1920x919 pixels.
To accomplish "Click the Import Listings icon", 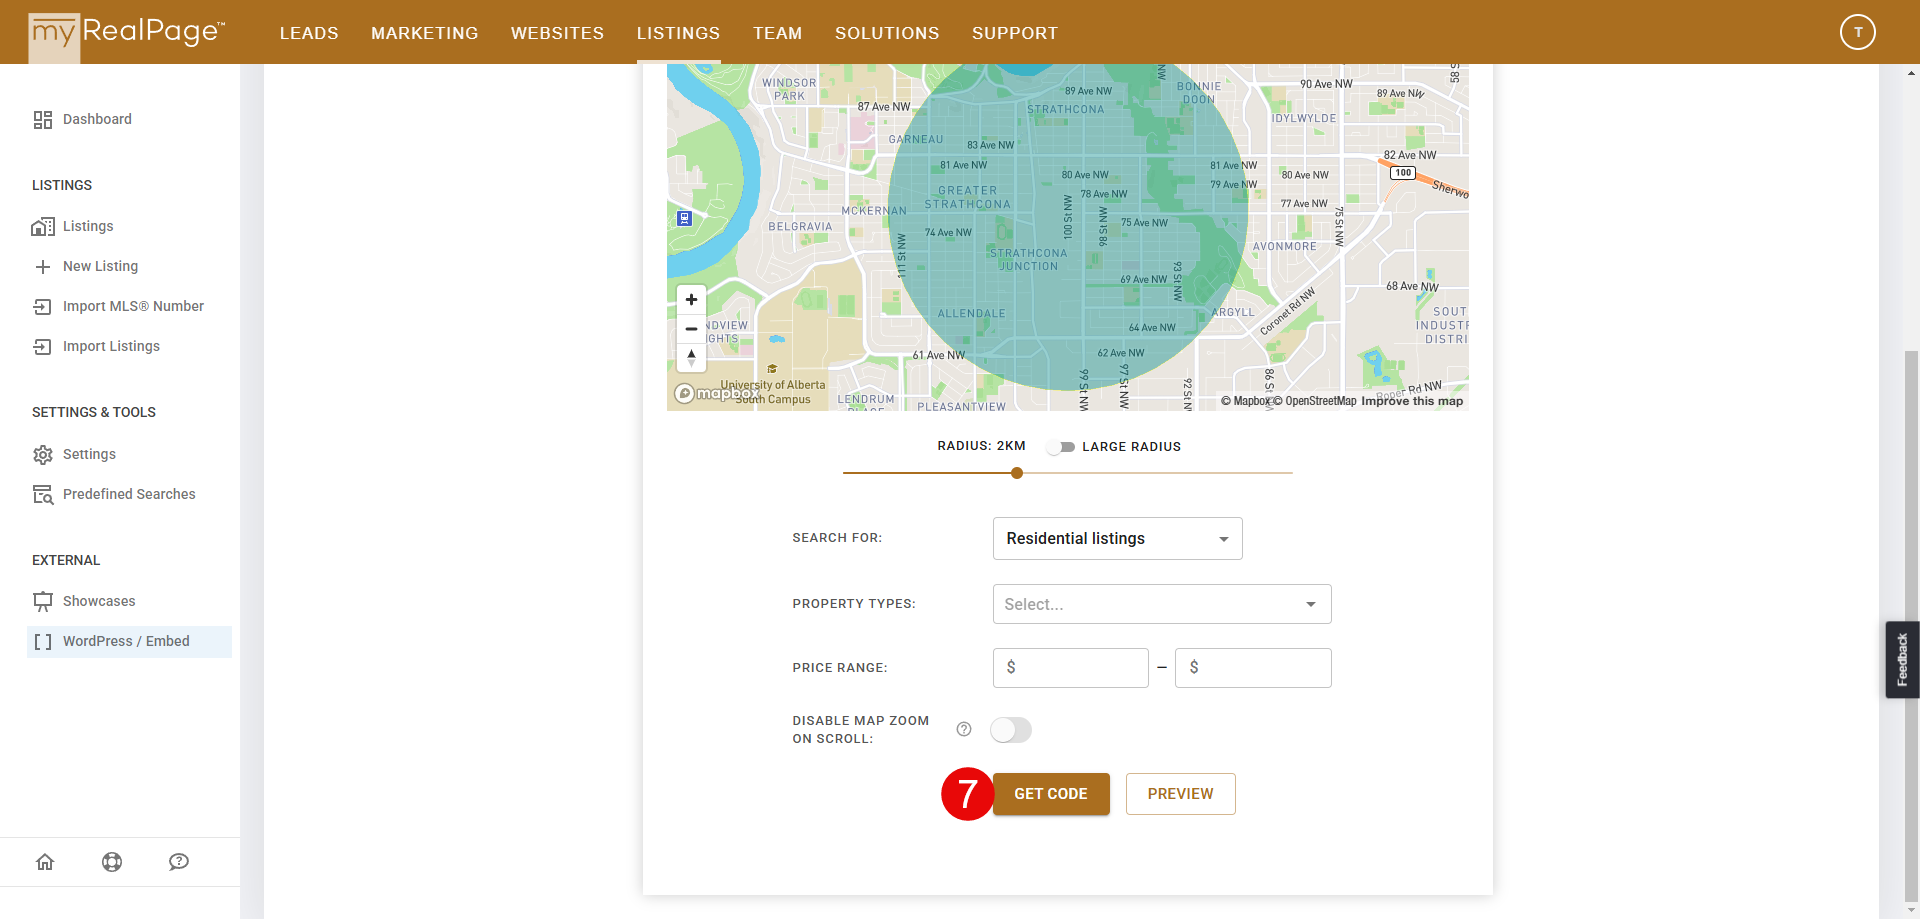I will tap(43, 347).
